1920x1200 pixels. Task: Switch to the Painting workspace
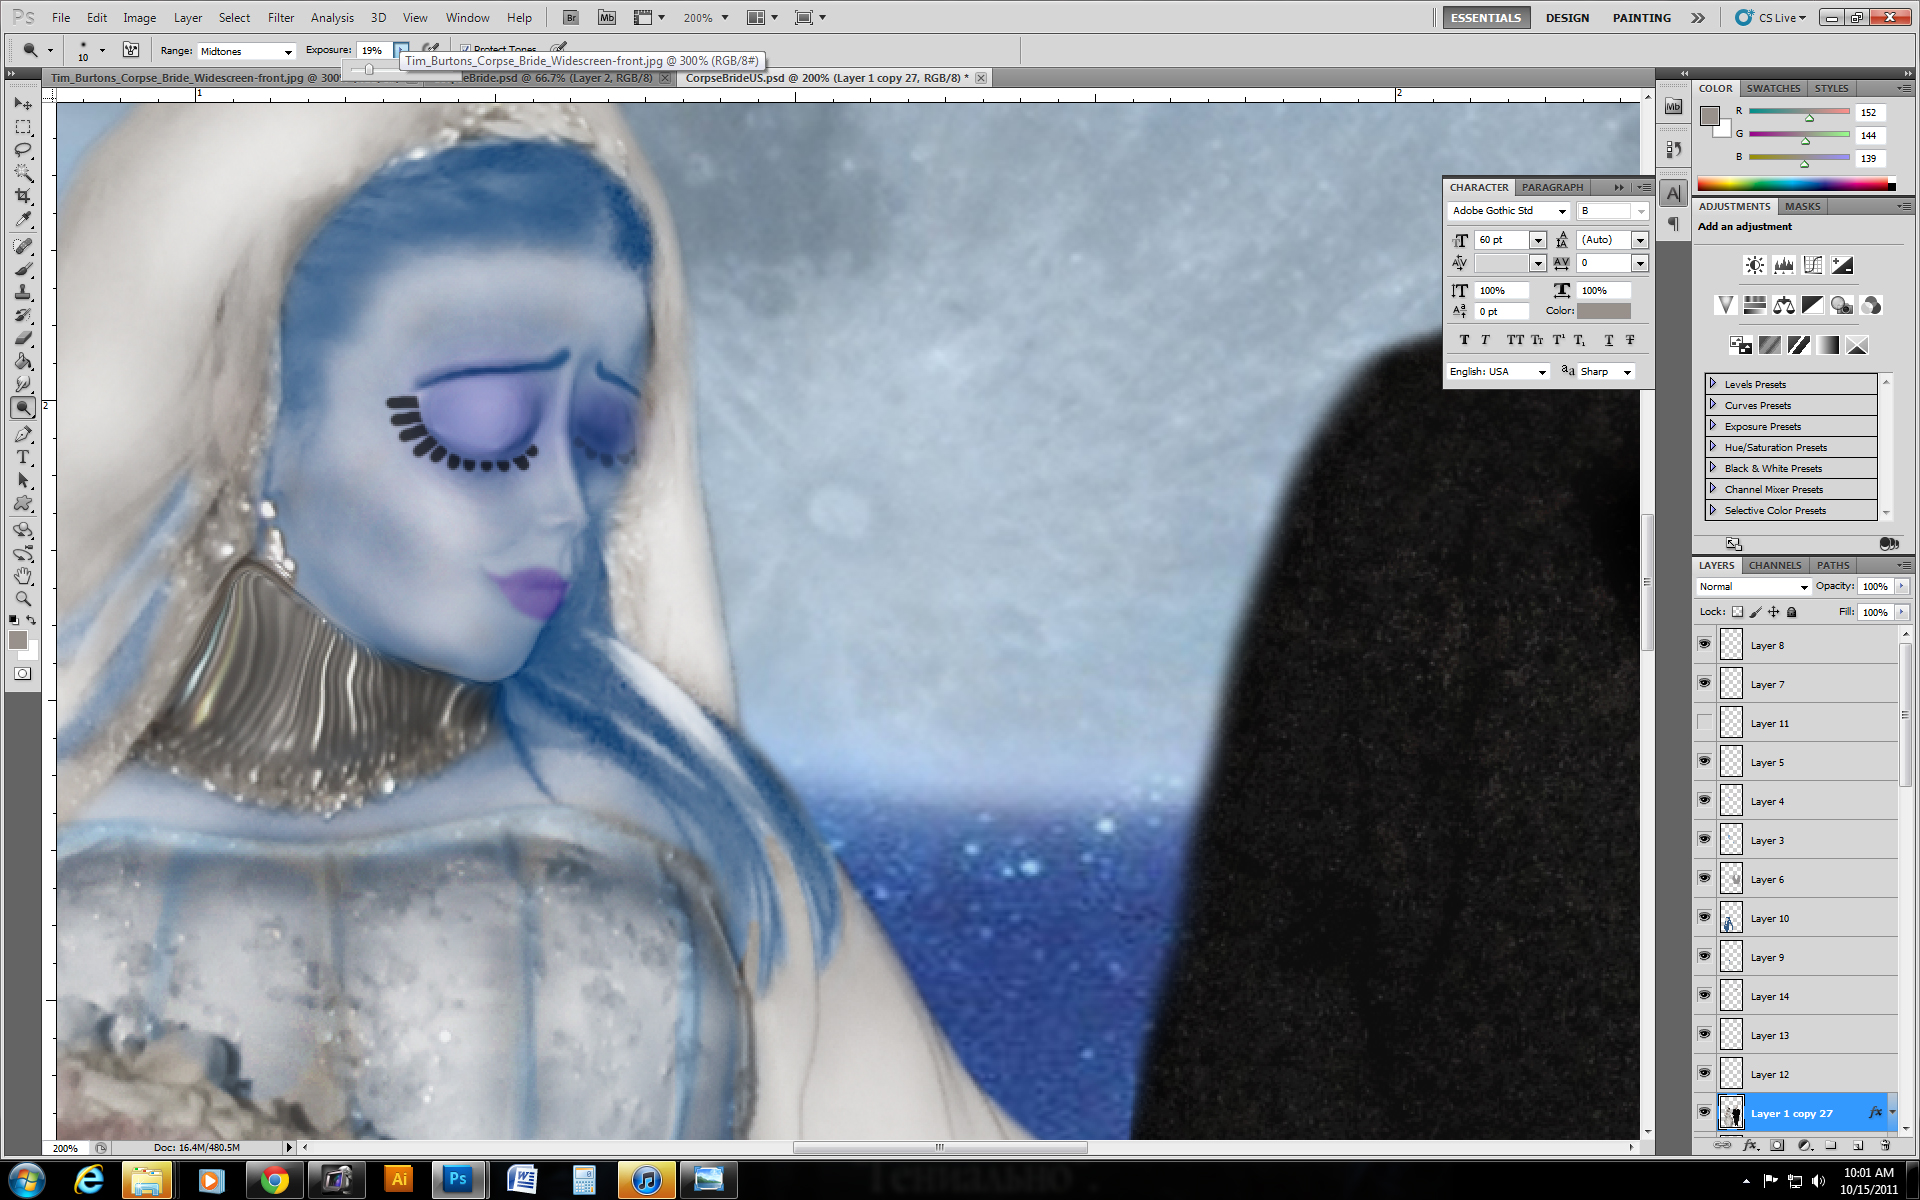coord(1641,18)
